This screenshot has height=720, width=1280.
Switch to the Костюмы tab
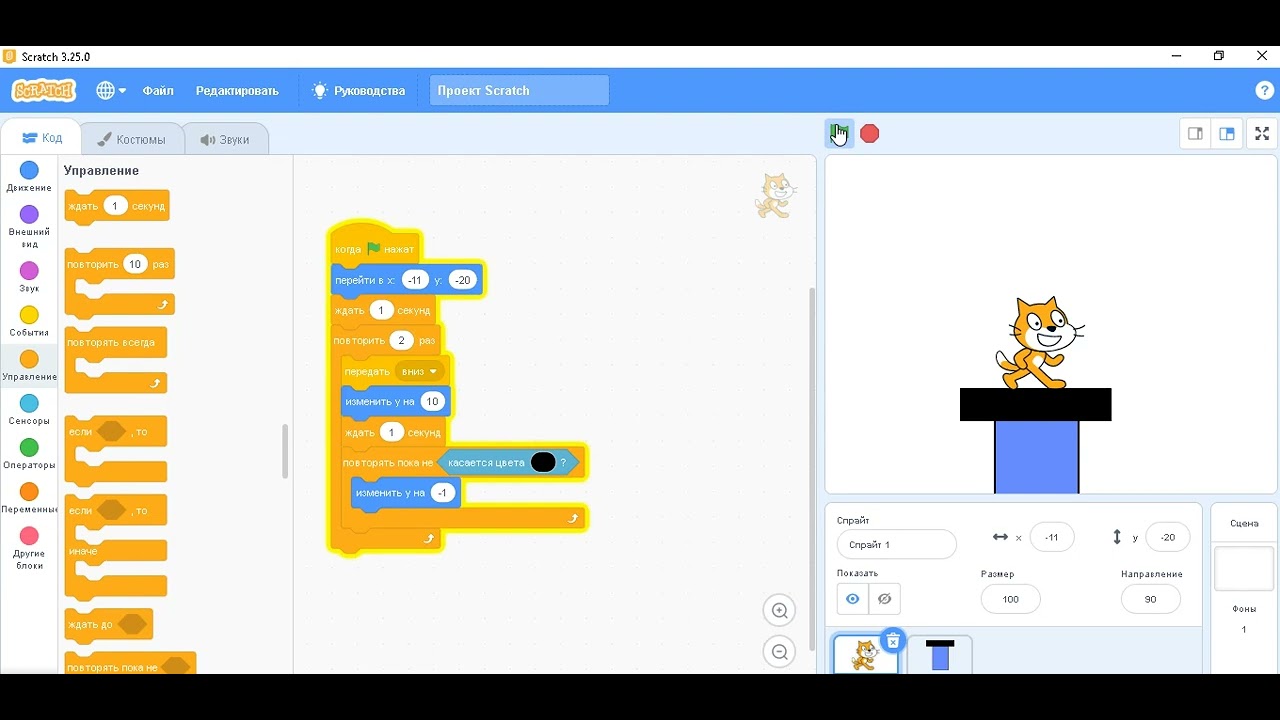(130, 139)
